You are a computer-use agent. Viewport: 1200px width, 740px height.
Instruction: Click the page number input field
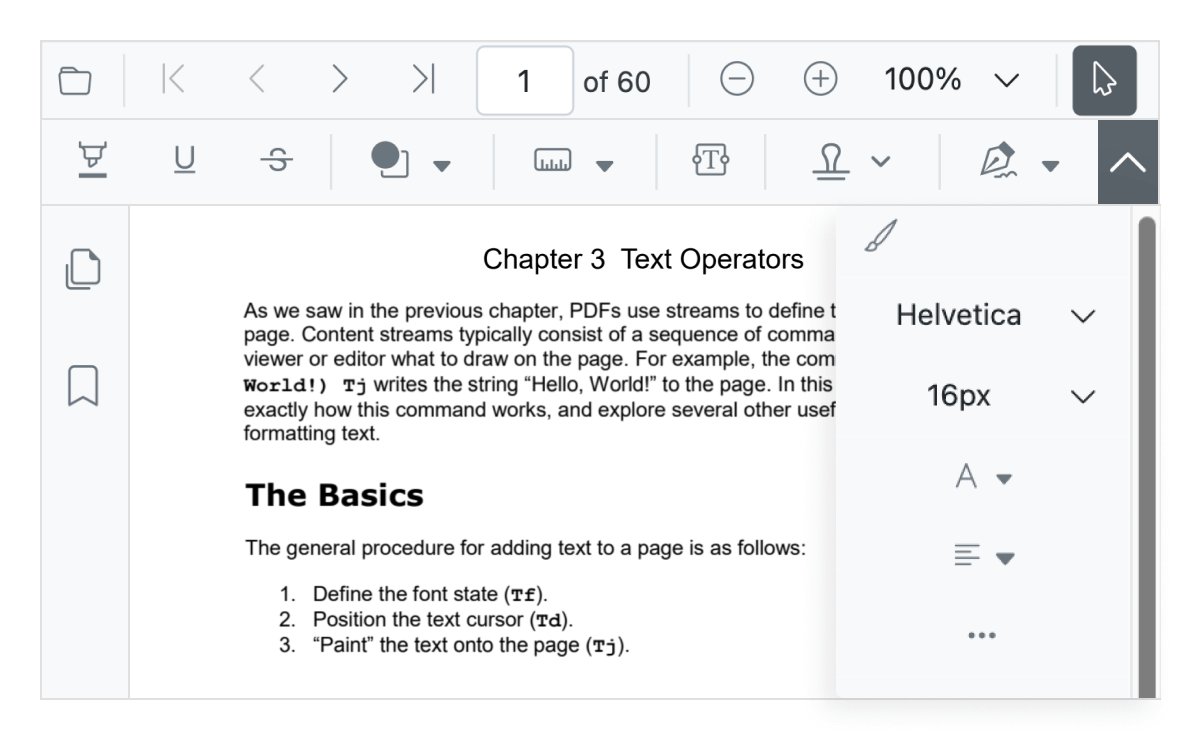pyautogui.click(x=524, y=80)
